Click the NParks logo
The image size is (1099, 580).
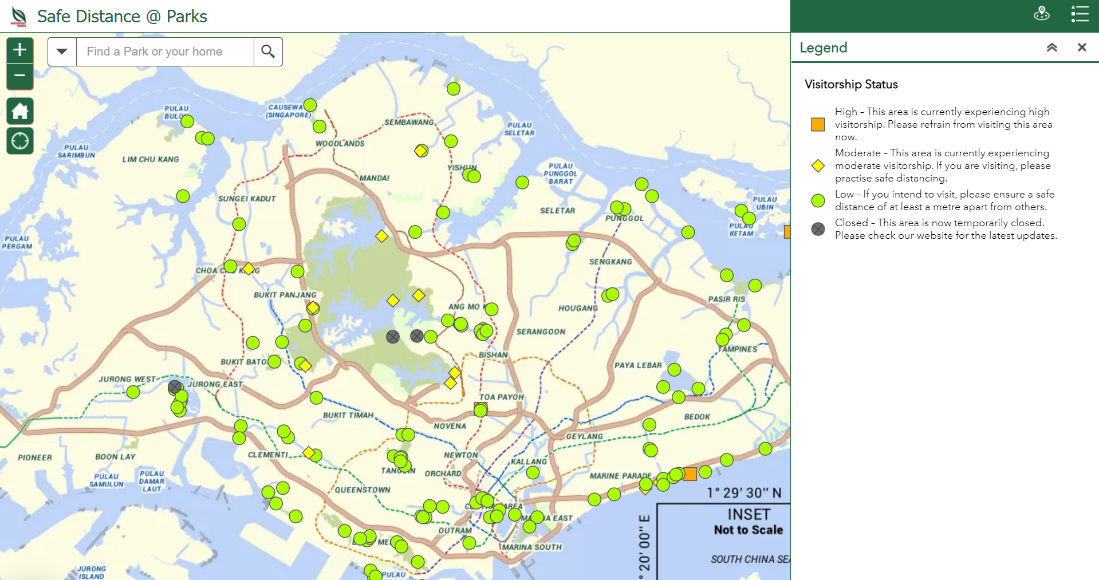[18, 16]
